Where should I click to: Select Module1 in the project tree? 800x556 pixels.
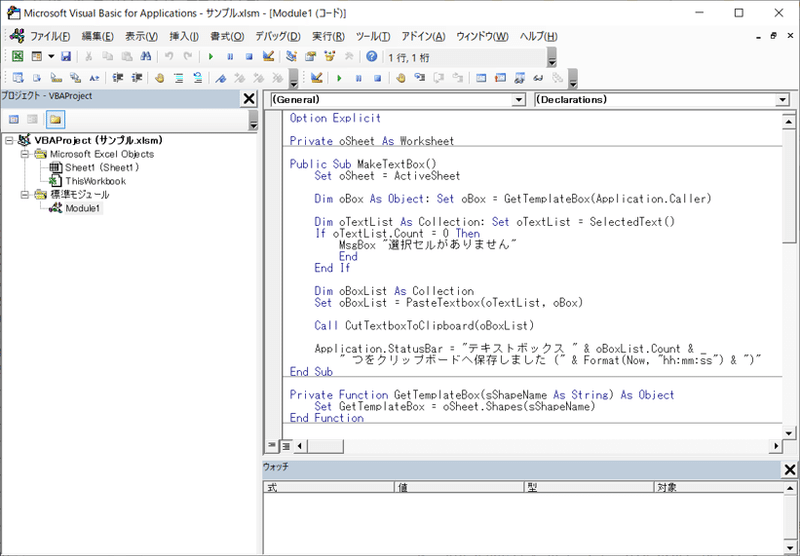coord(83,208)
